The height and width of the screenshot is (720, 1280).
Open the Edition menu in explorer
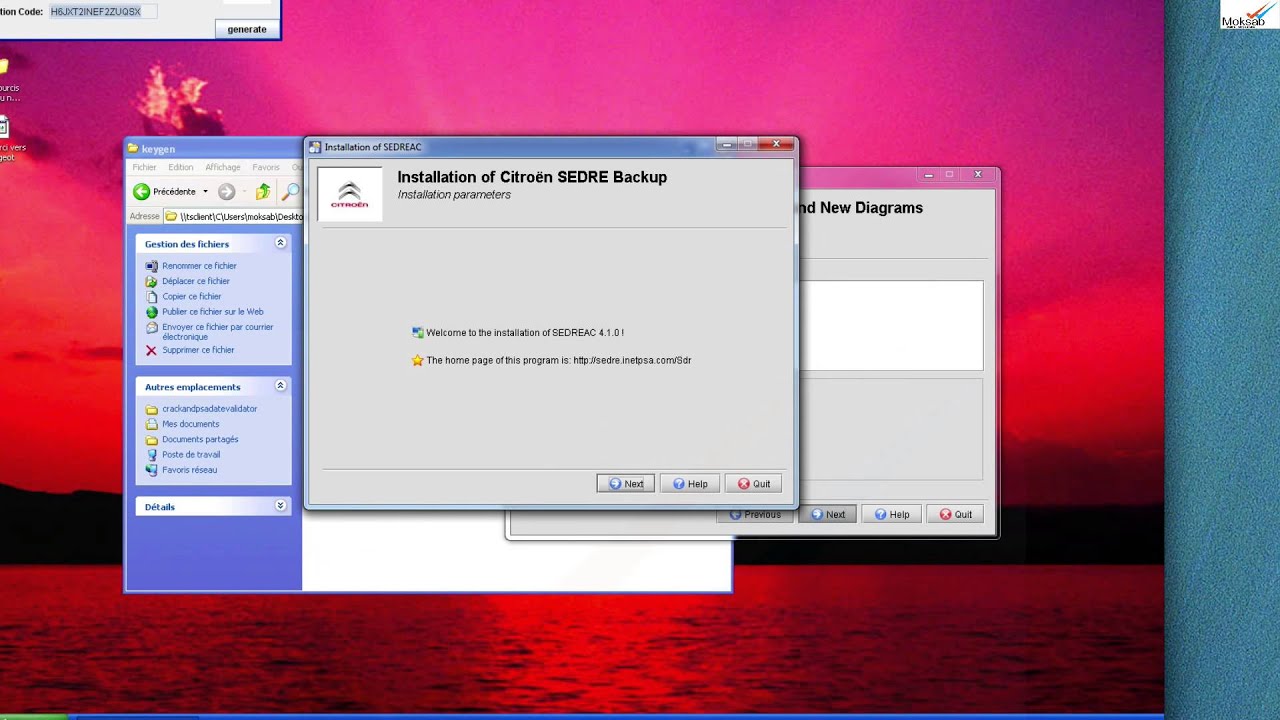click(181, 167)
